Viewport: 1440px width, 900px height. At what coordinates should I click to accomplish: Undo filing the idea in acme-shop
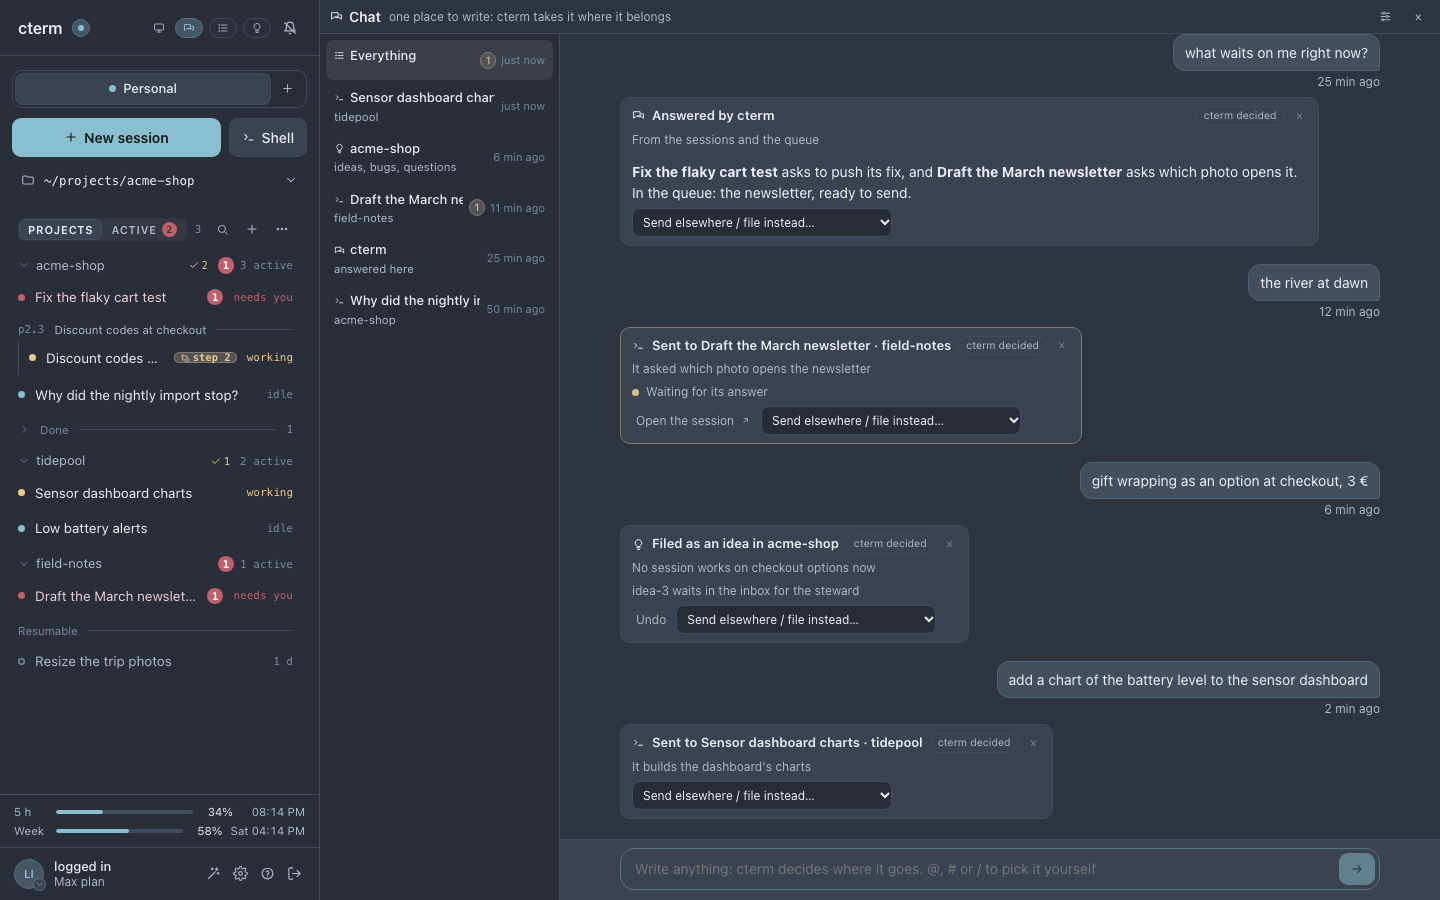point(651,620)
